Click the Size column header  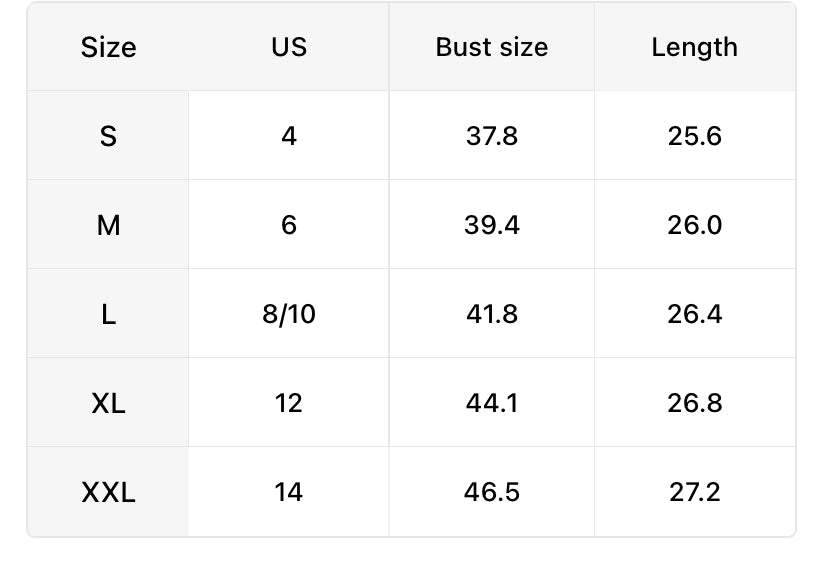(x=108, y=47)
